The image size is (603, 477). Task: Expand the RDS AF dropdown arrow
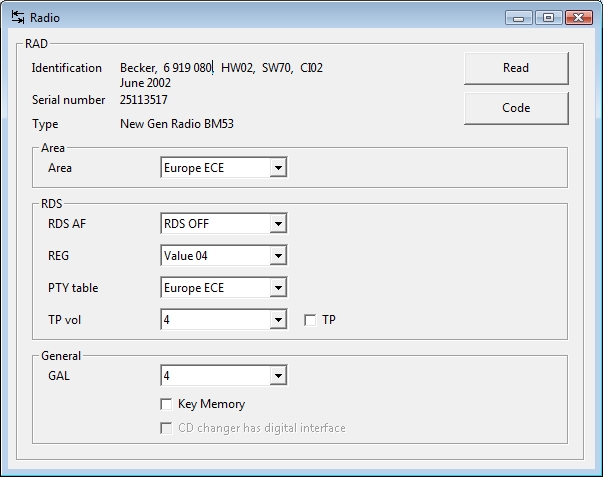278,223
